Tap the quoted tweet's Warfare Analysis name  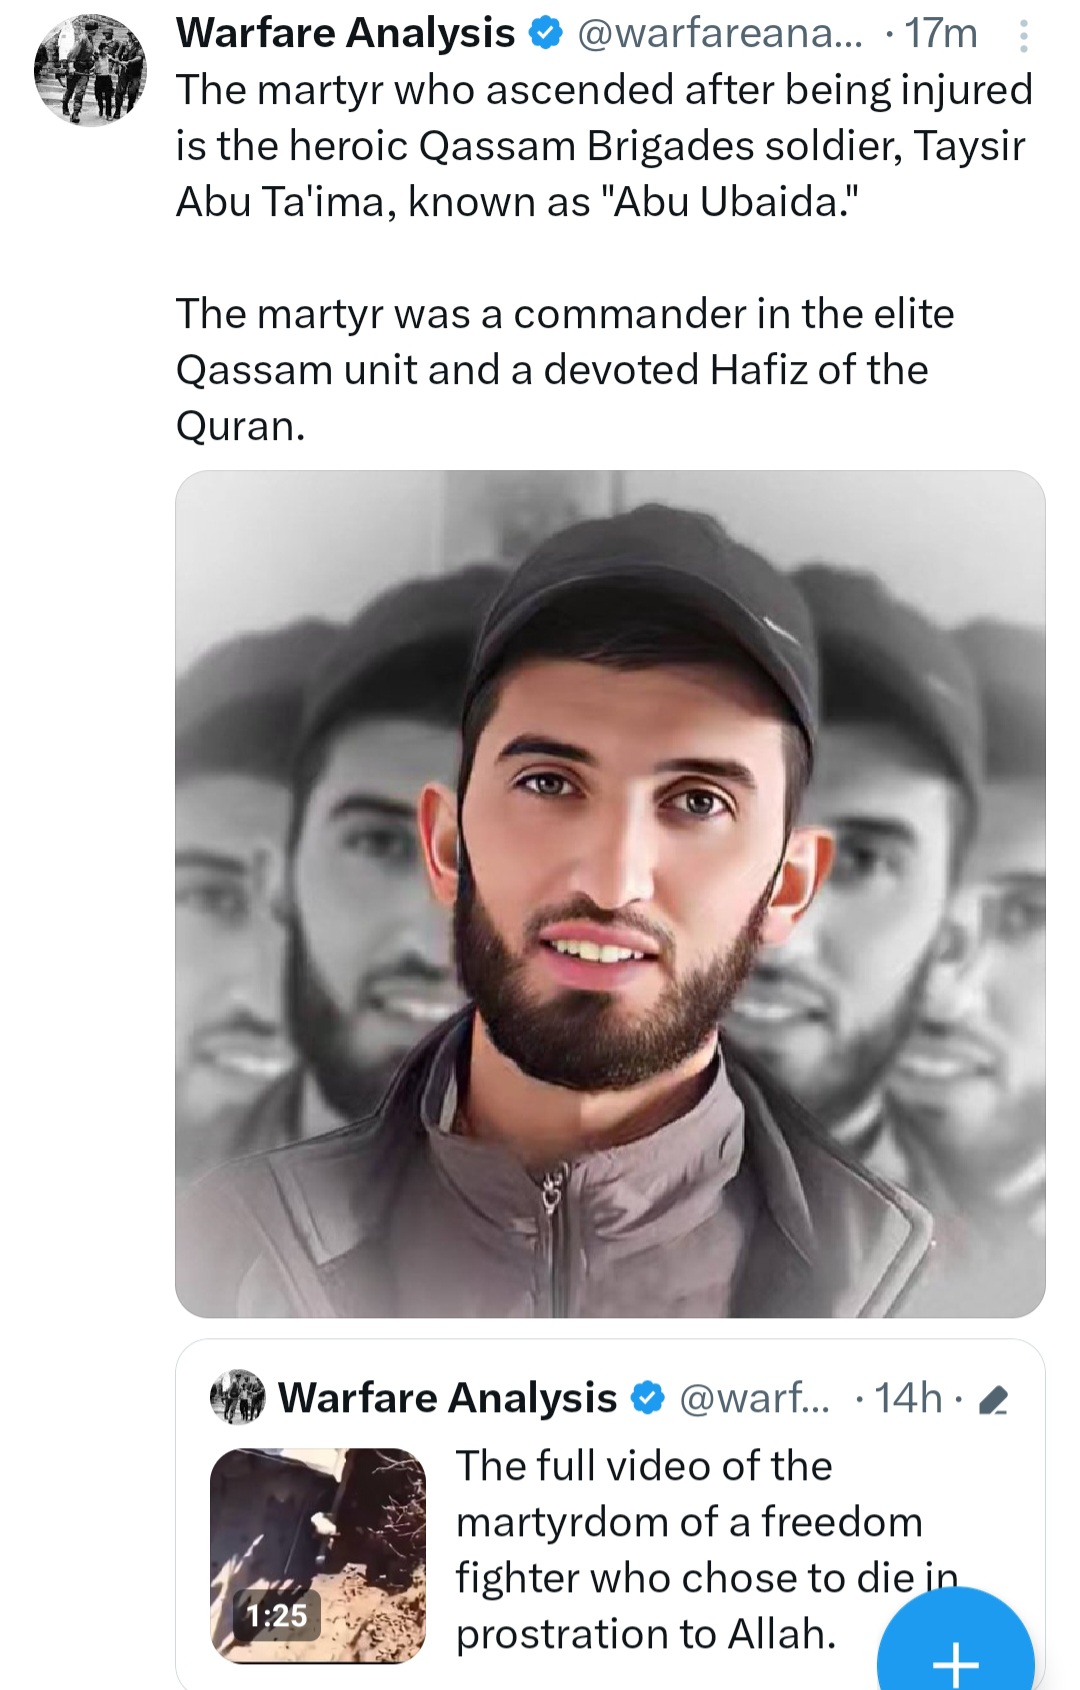(447, 1398)
